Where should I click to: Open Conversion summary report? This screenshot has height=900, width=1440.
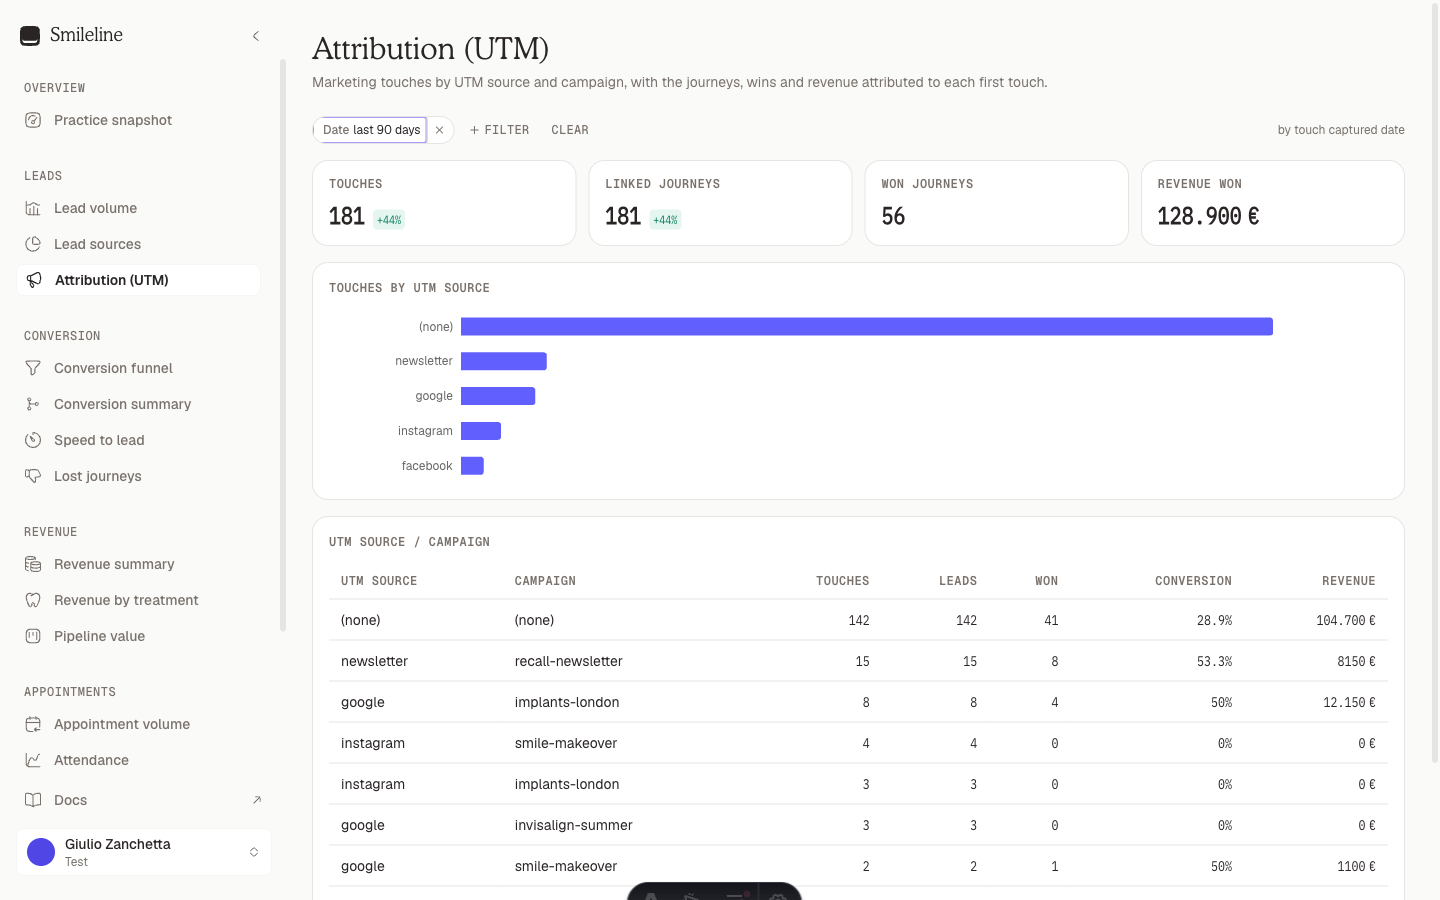[139, 404]
